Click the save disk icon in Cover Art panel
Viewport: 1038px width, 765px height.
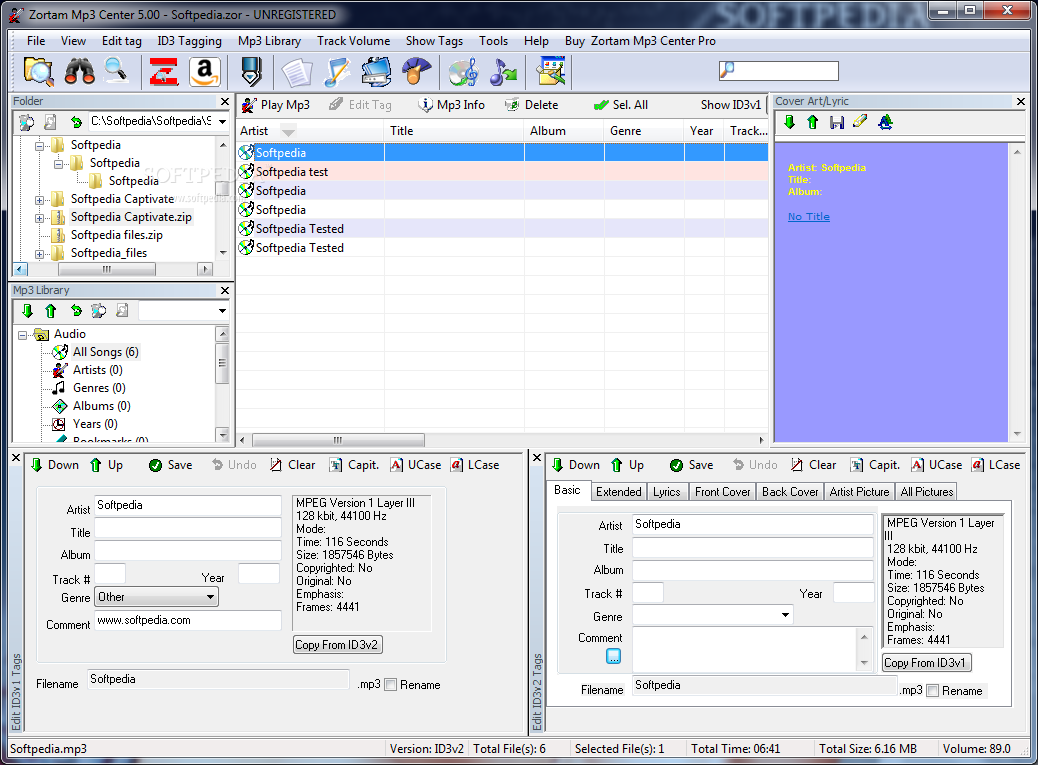(x=836, y=122)
